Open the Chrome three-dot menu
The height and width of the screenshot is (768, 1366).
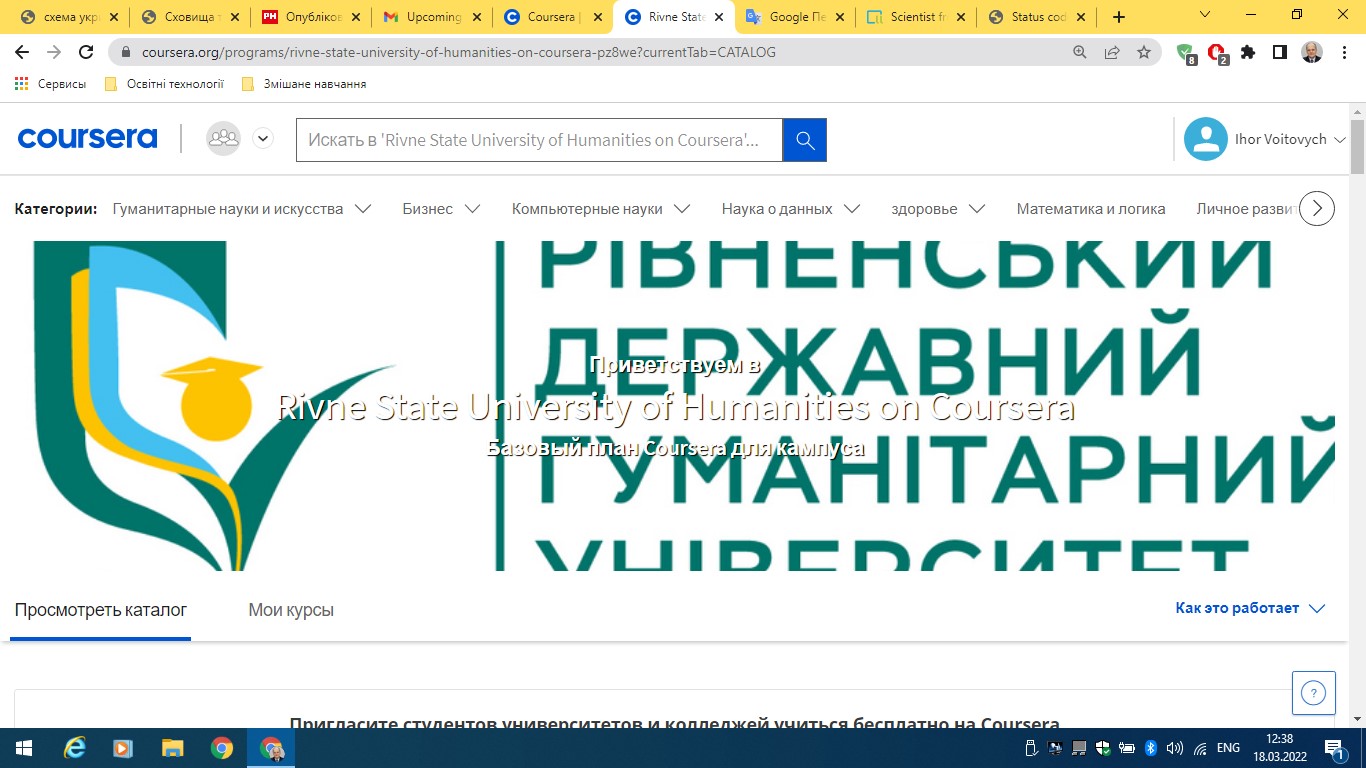click(x=1343, y=52)
